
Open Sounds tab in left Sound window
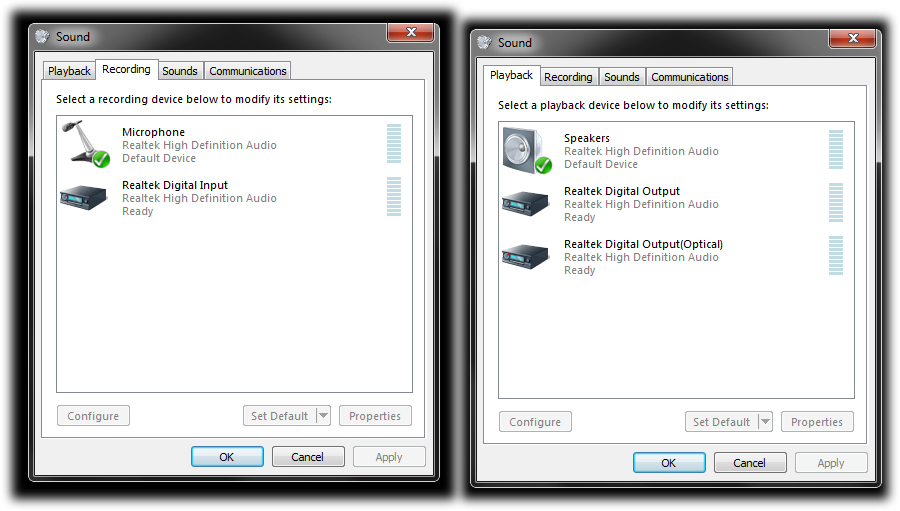tap(180, 71)
